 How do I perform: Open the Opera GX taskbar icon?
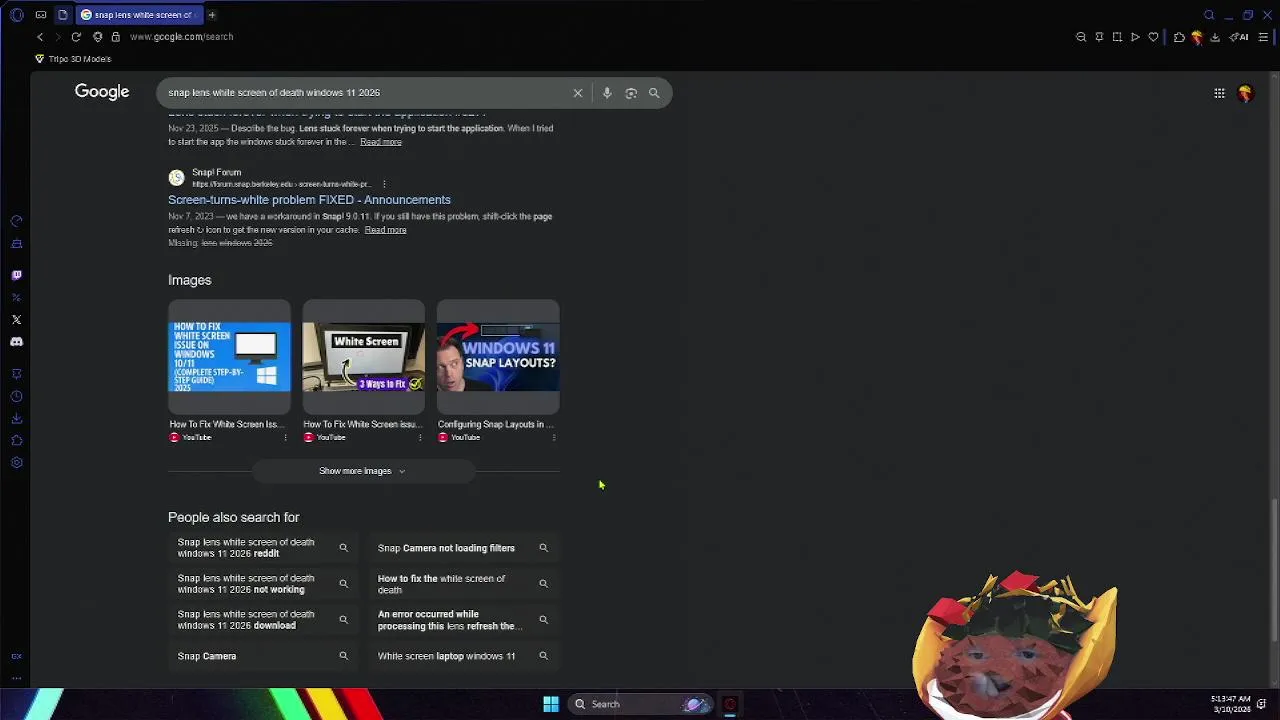tap(730, 704)
